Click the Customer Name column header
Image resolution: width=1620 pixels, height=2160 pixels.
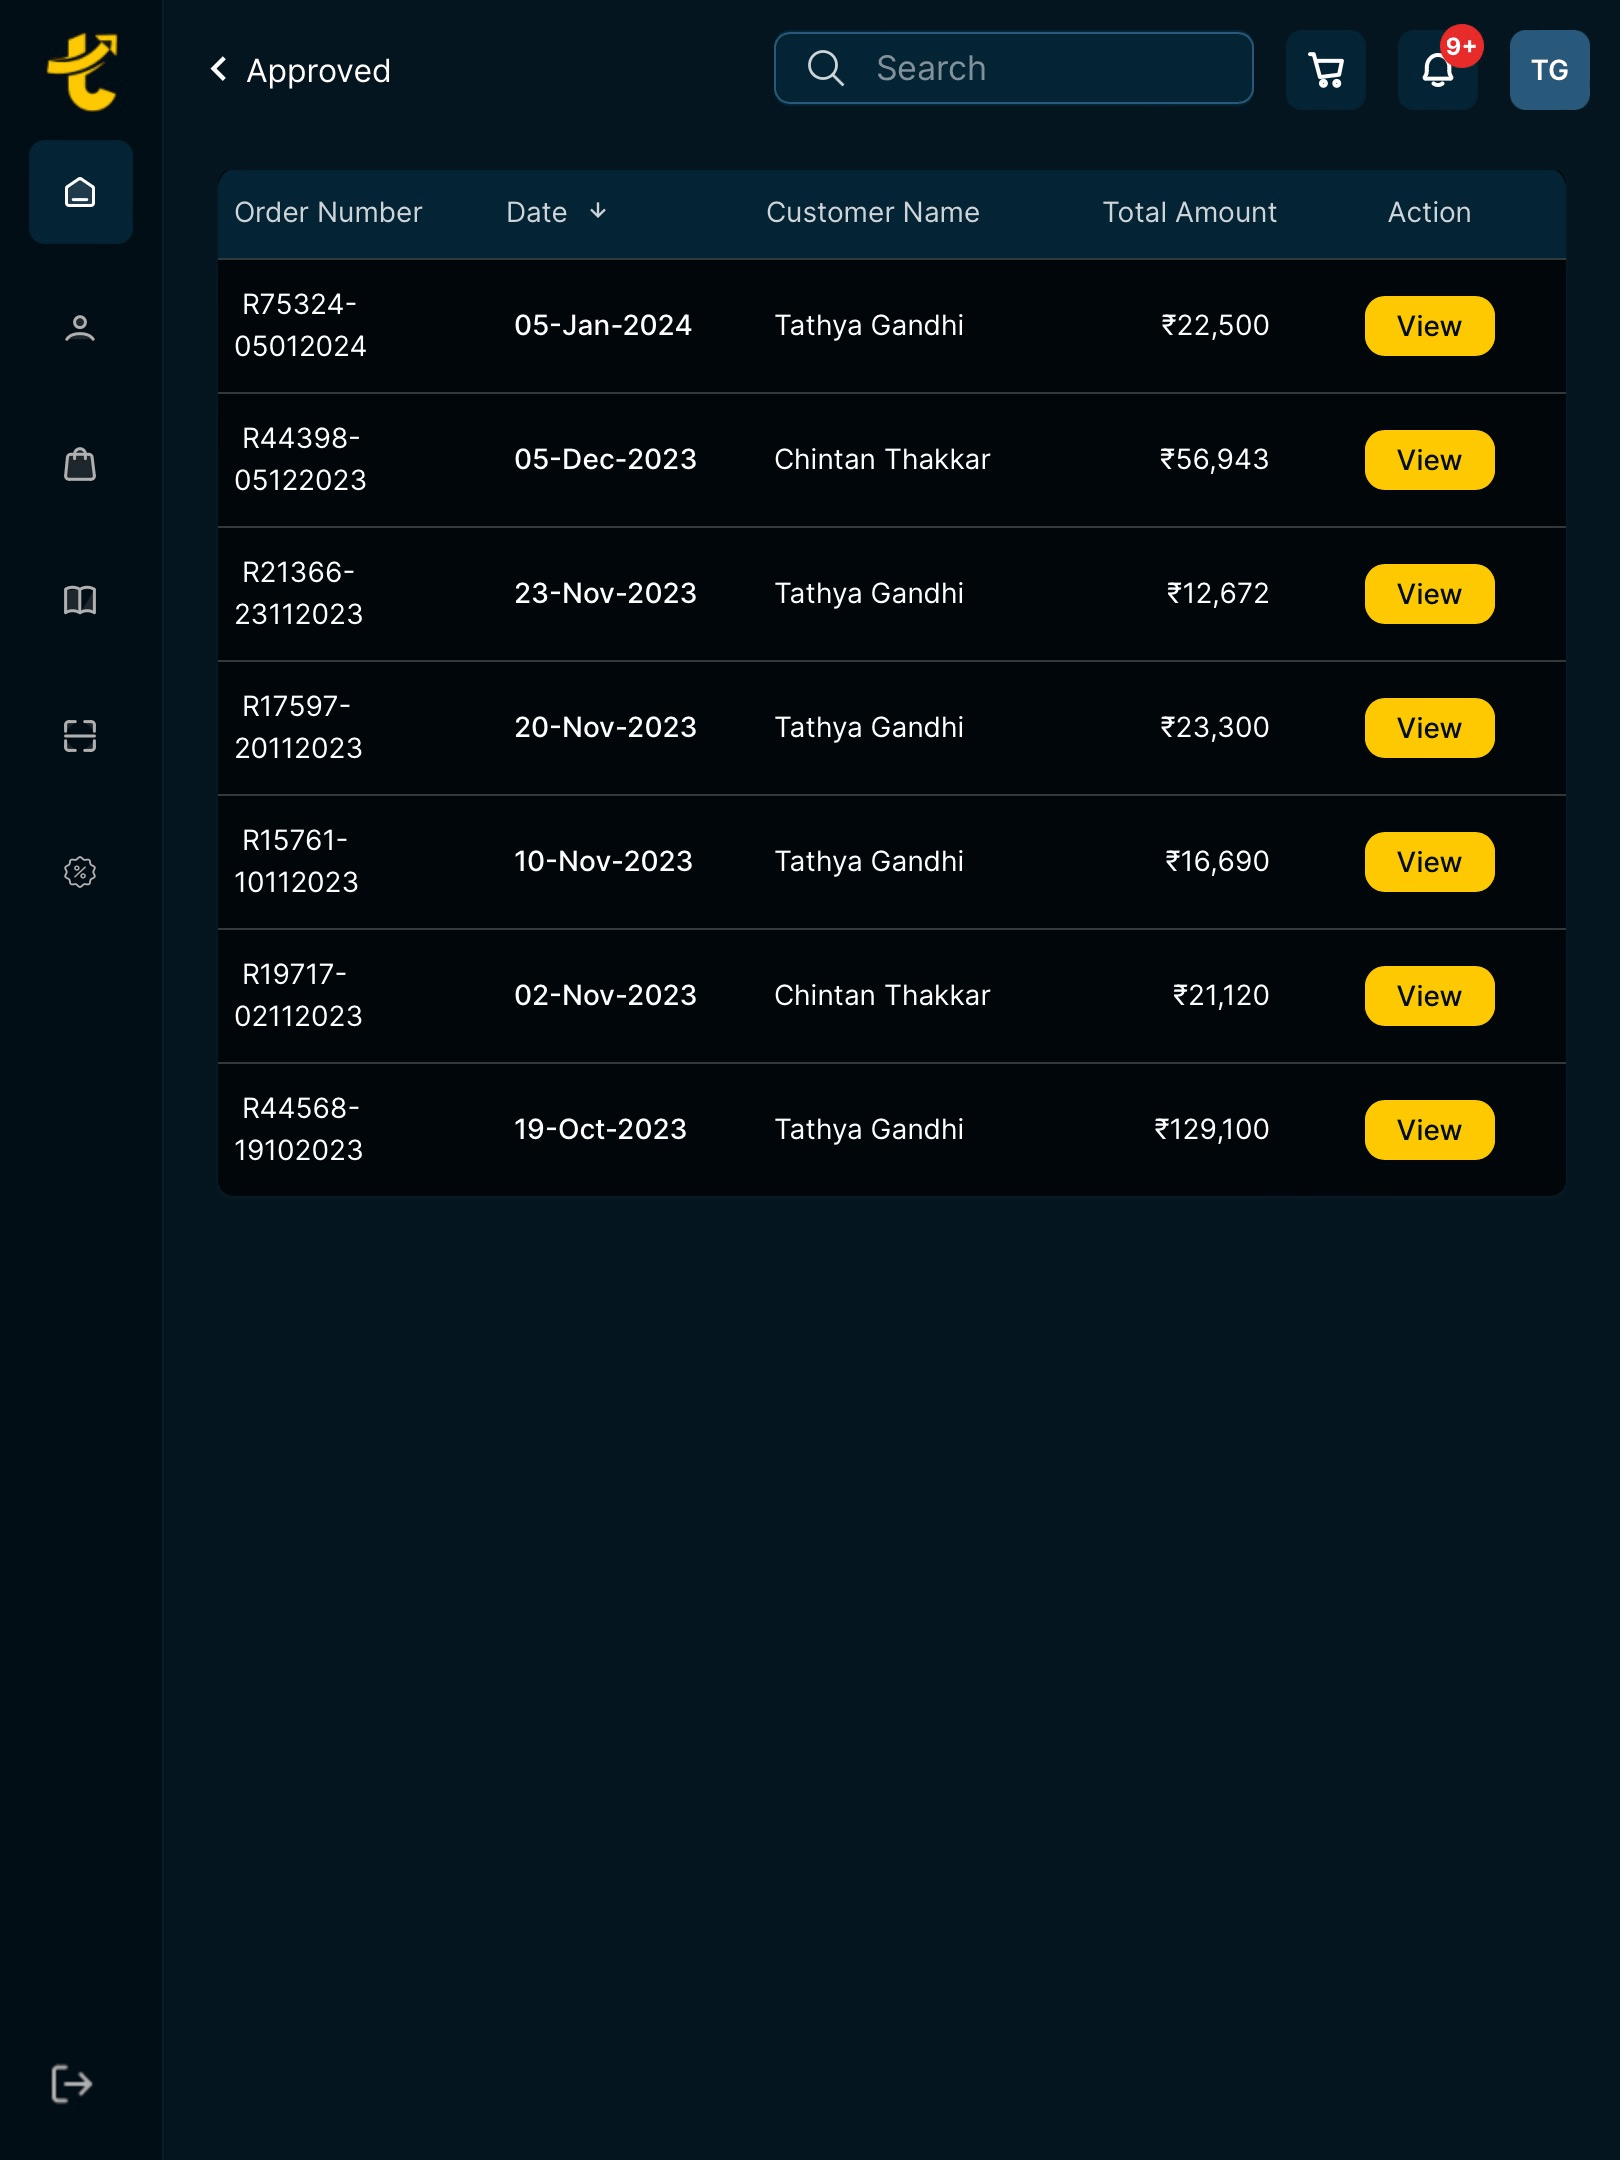click(872, 212)
